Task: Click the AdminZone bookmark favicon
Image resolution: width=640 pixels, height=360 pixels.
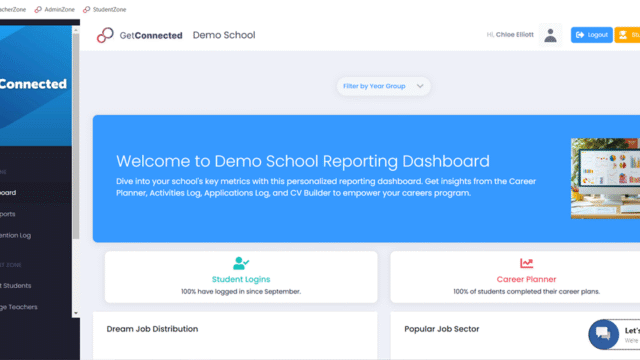Action: pos(38,9)
